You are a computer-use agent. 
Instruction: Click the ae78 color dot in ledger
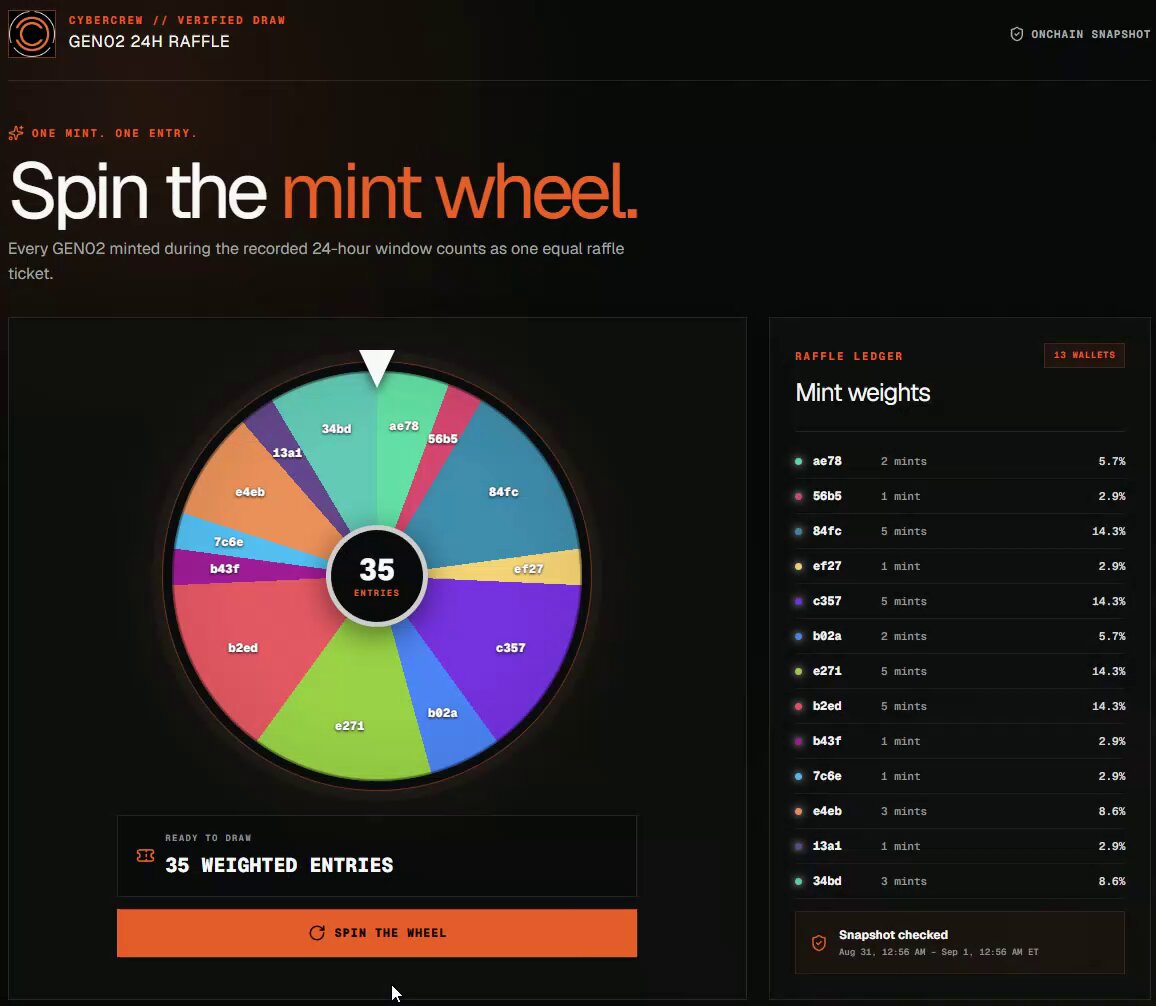point(798,461)
